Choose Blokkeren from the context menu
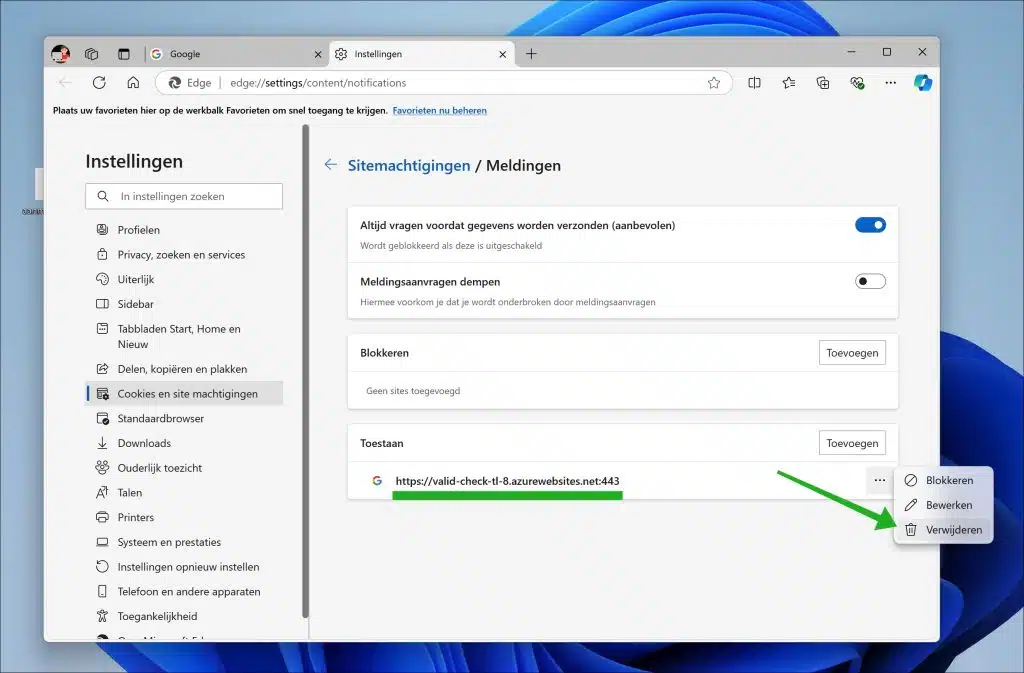 [x=943, y=480]
